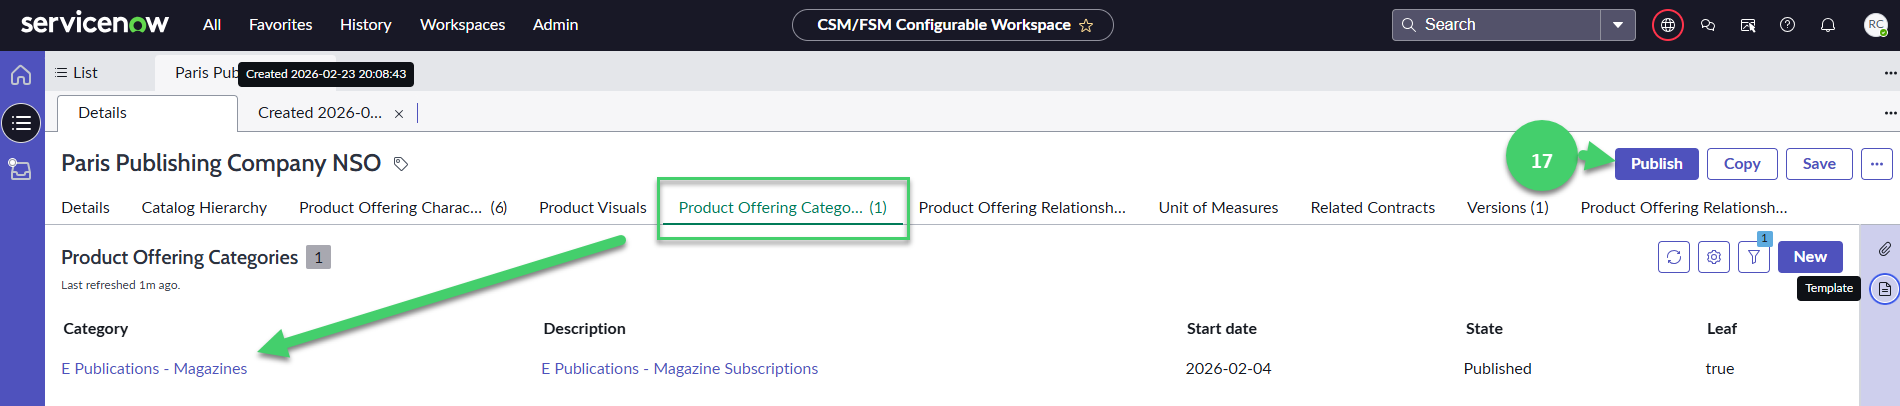Open the RC user avatar menu

[1876, 25]
